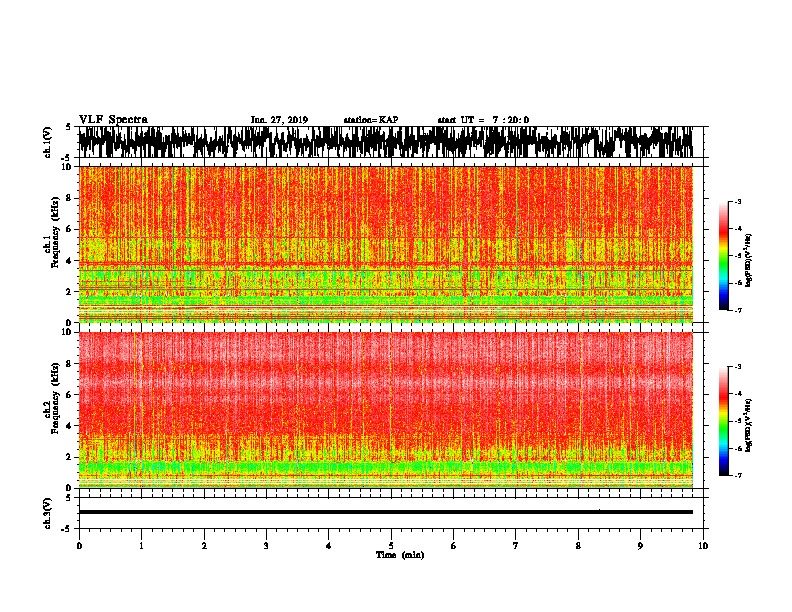Click the "-7" label on ch.2 color bar

737,475
